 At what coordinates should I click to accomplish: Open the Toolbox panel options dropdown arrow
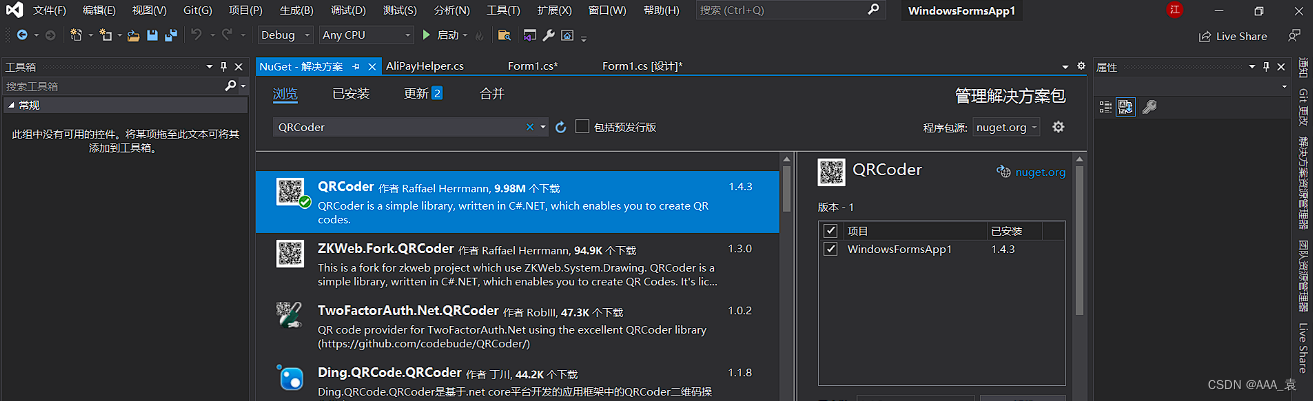208,67
